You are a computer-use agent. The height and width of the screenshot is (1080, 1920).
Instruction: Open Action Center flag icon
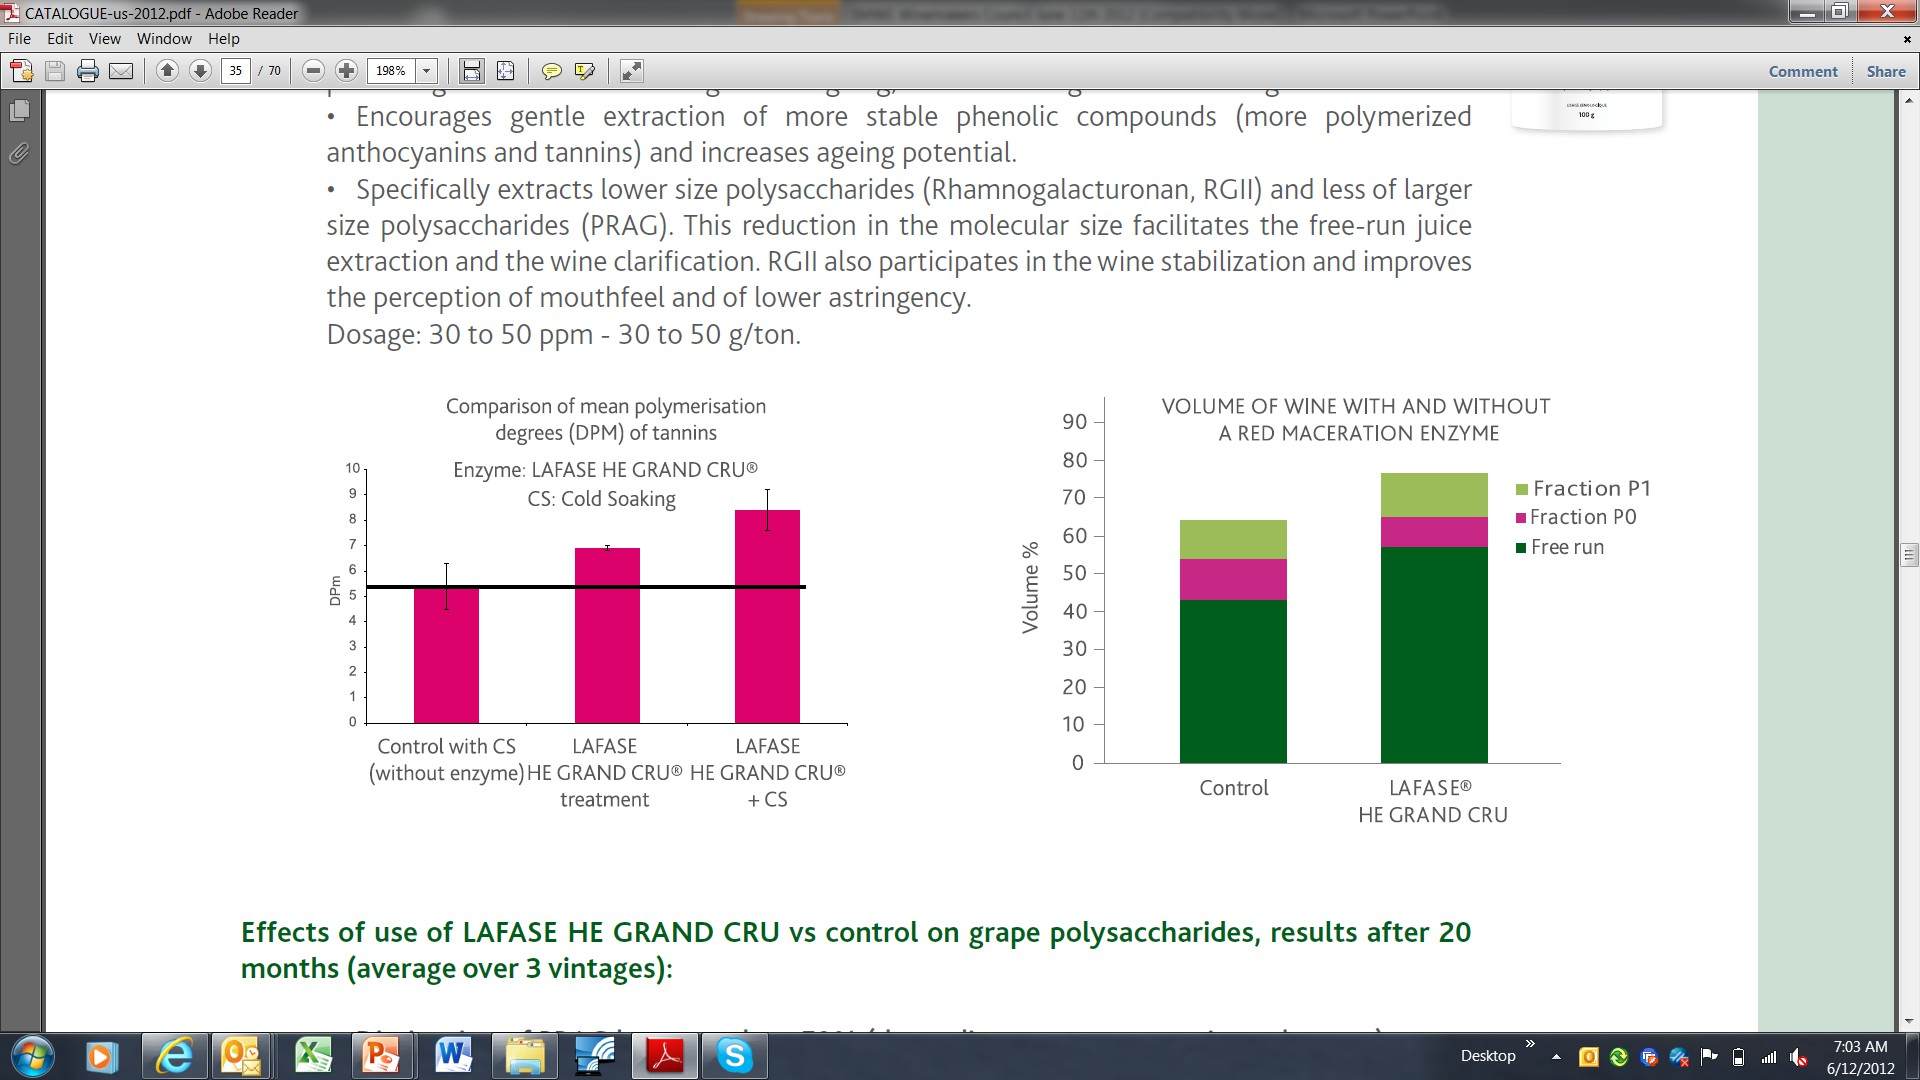tap(1709, 1057)
